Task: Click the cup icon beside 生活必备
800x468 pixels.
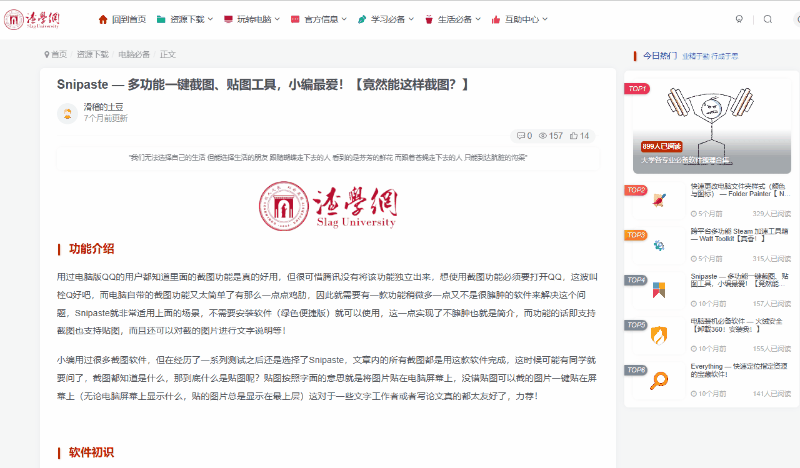Action: [429, 19]
